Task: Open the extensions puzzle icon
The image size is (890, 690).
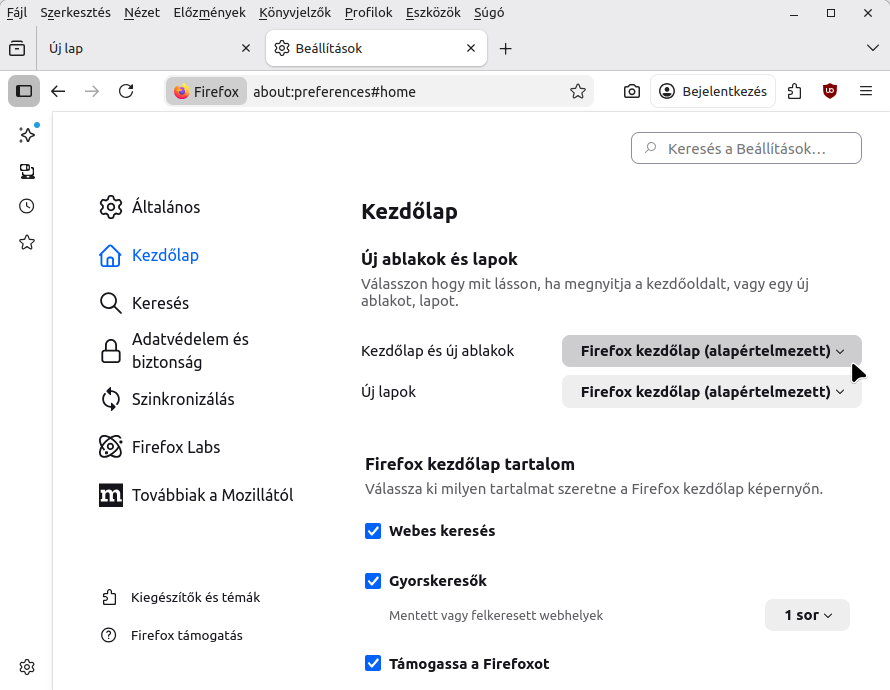Action: pos(794,90)
